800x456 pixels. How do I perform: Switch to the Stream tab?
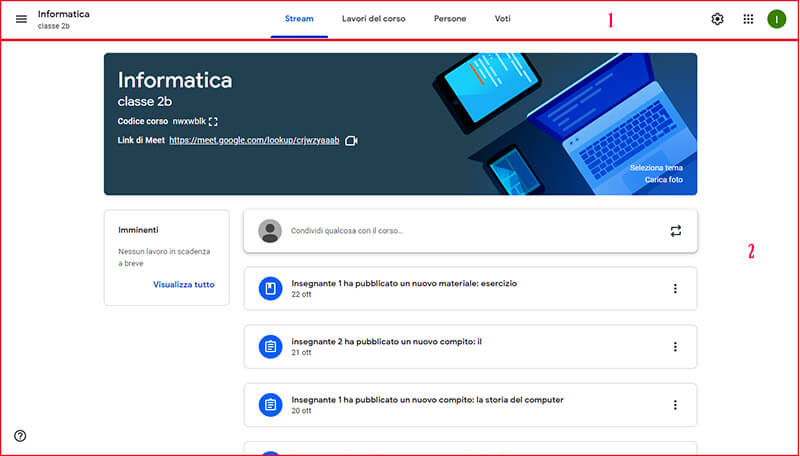tap(299, 19)
